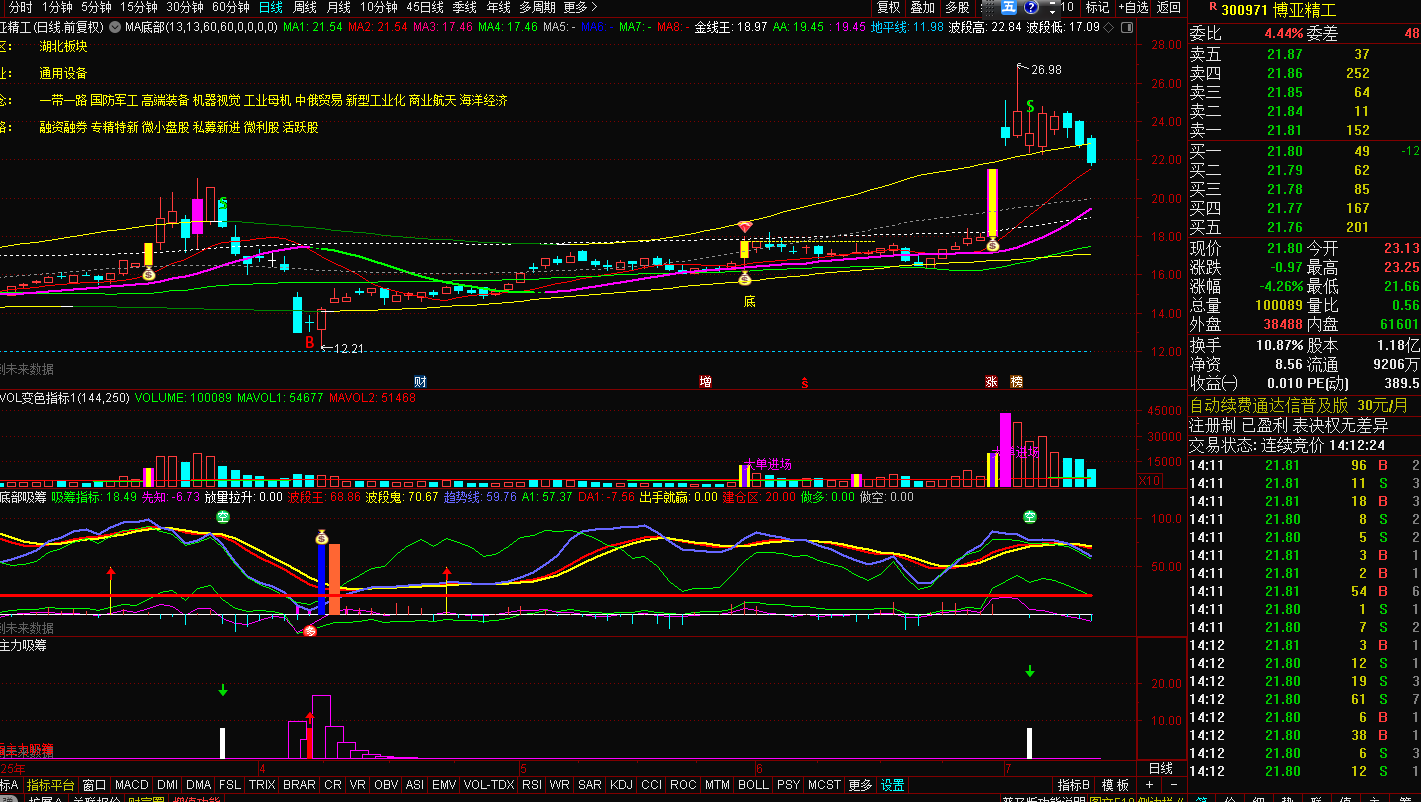Expand the 更多 periods list at top
The height and width of the screenshot is (802, 1421).
click(580, 7)
